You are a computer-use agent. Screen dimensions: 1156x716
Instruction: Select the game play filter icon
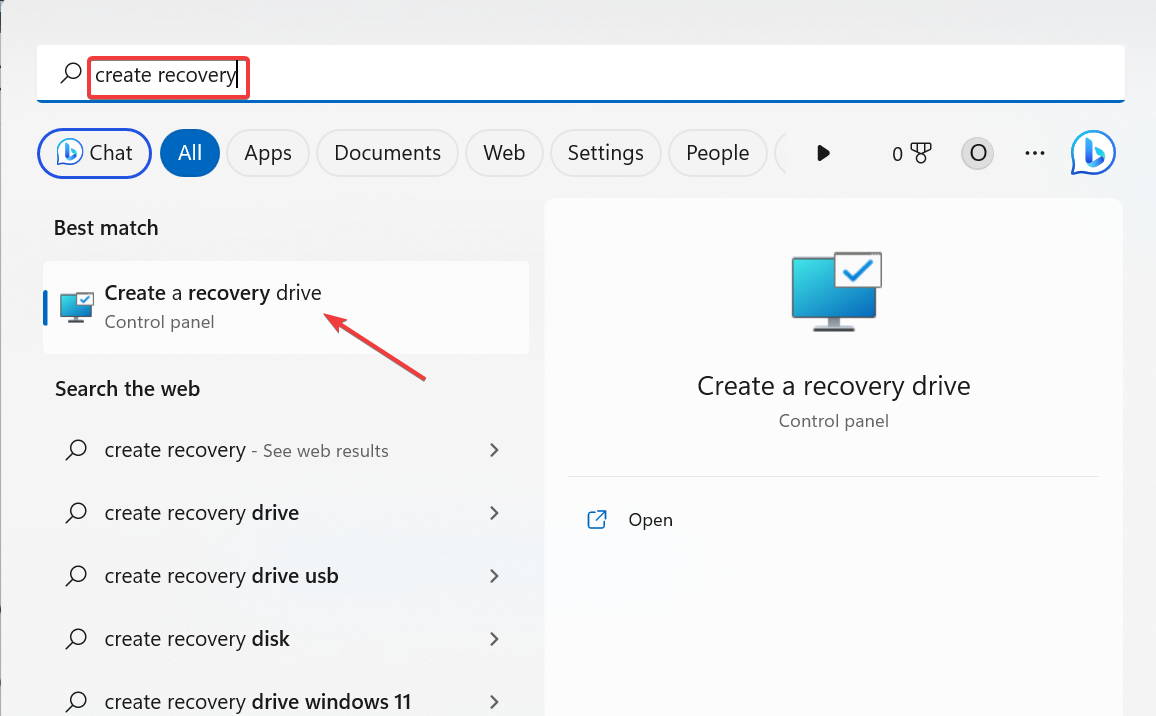[x=823, y=152]
